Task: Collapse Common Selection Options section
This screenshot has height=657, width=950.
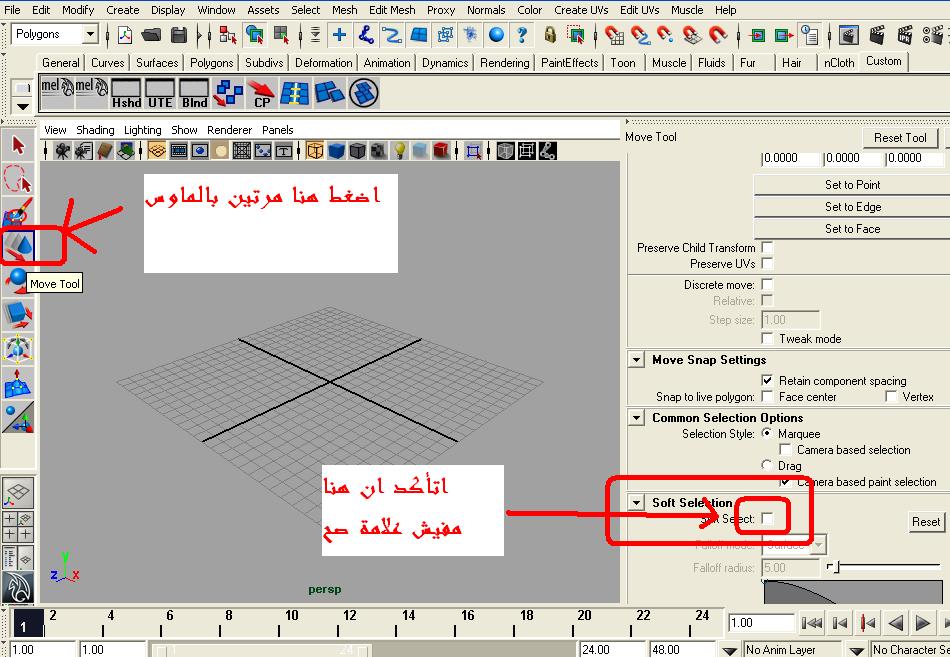Action: 636,418
